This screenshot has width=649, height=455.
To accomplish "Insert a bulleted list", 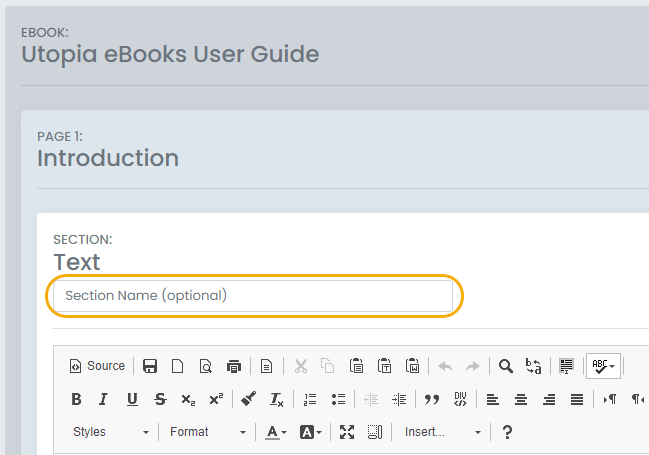I will tap(338, 399).
